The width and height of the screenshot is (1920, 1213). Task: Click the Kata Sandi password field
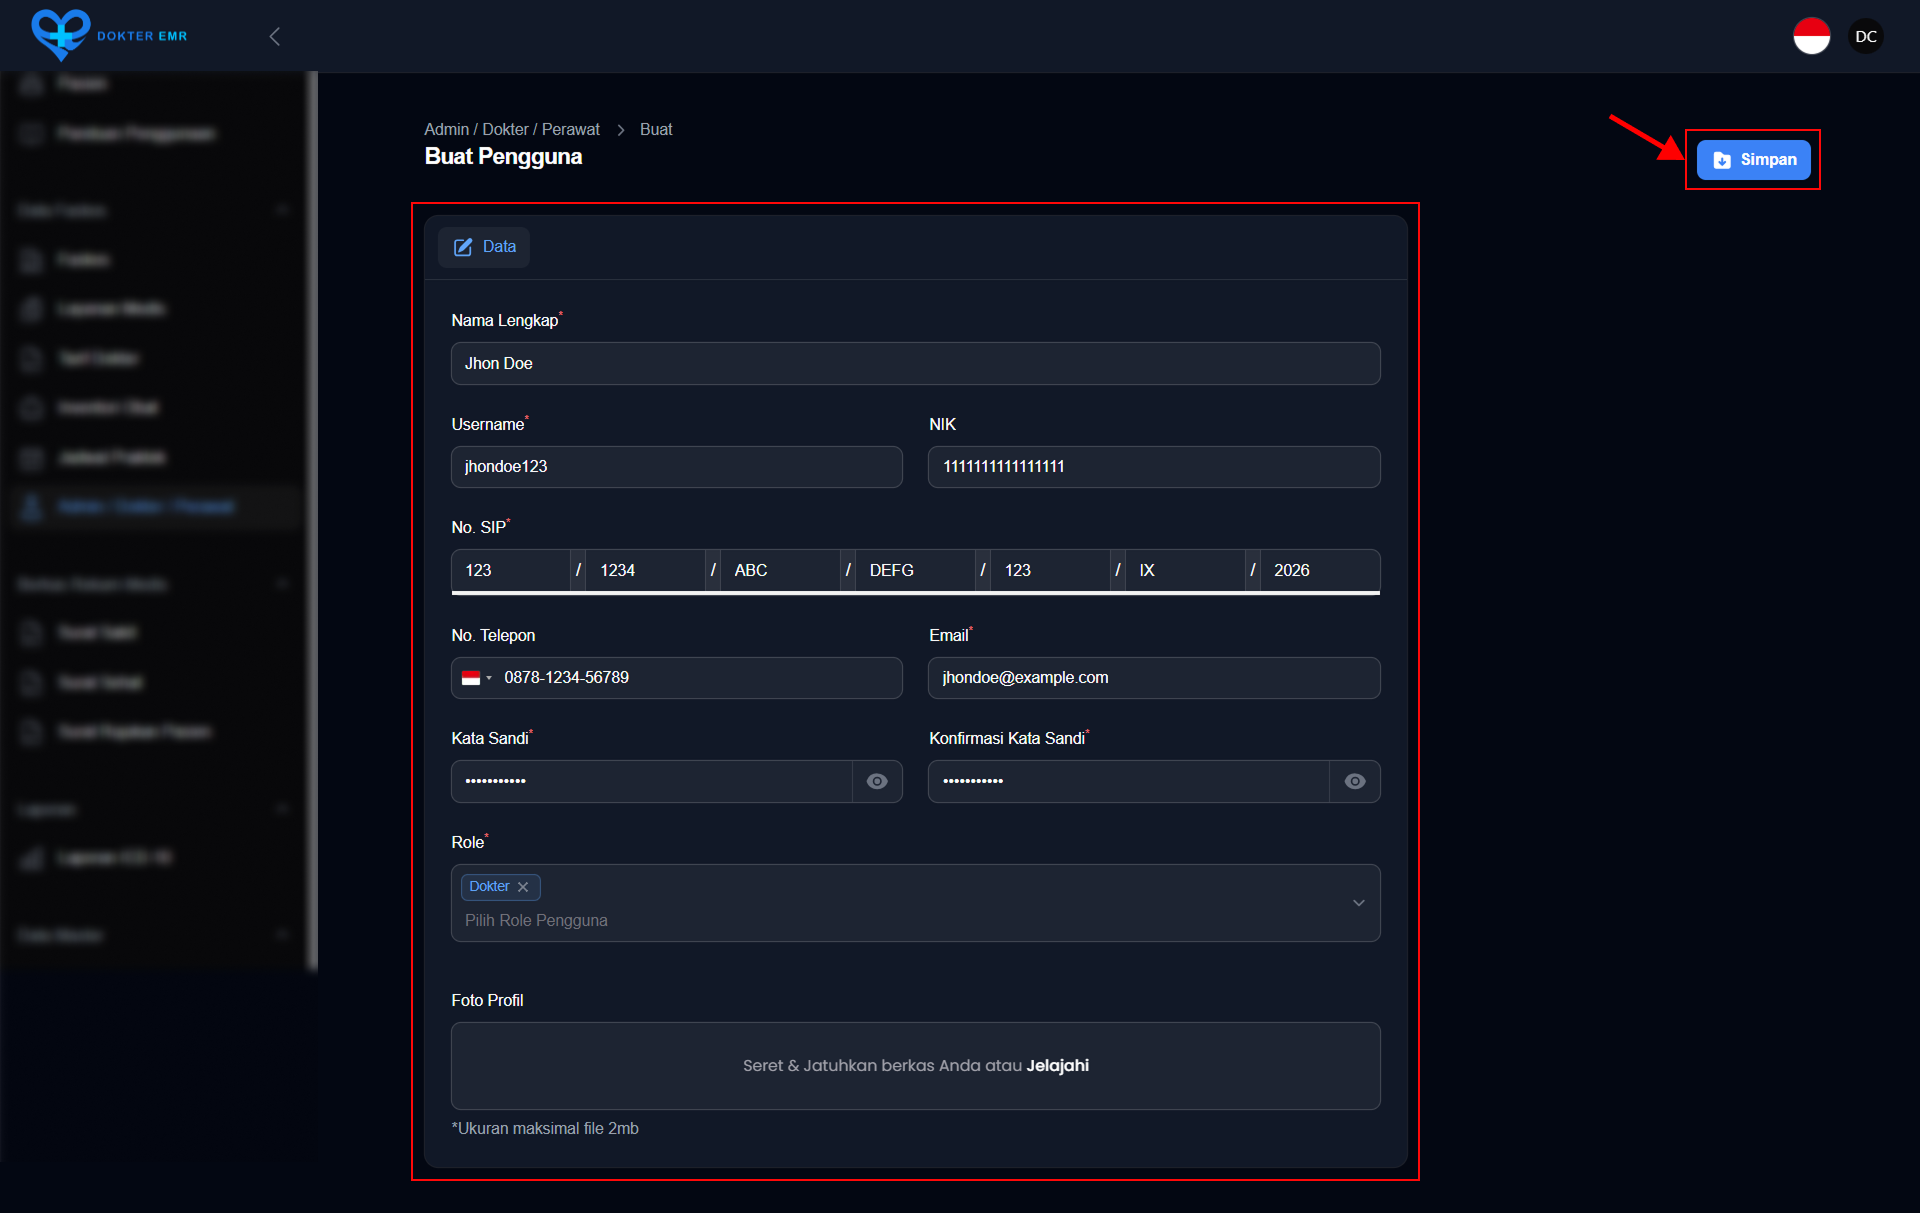point(651,781)
